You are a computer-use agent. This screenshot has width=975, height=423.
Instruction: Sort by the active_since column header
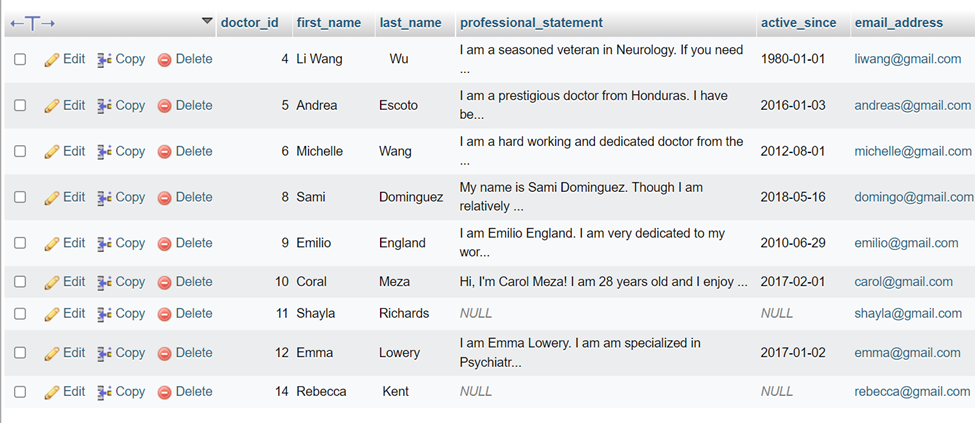pyautogui.click(x=798, y=23)
